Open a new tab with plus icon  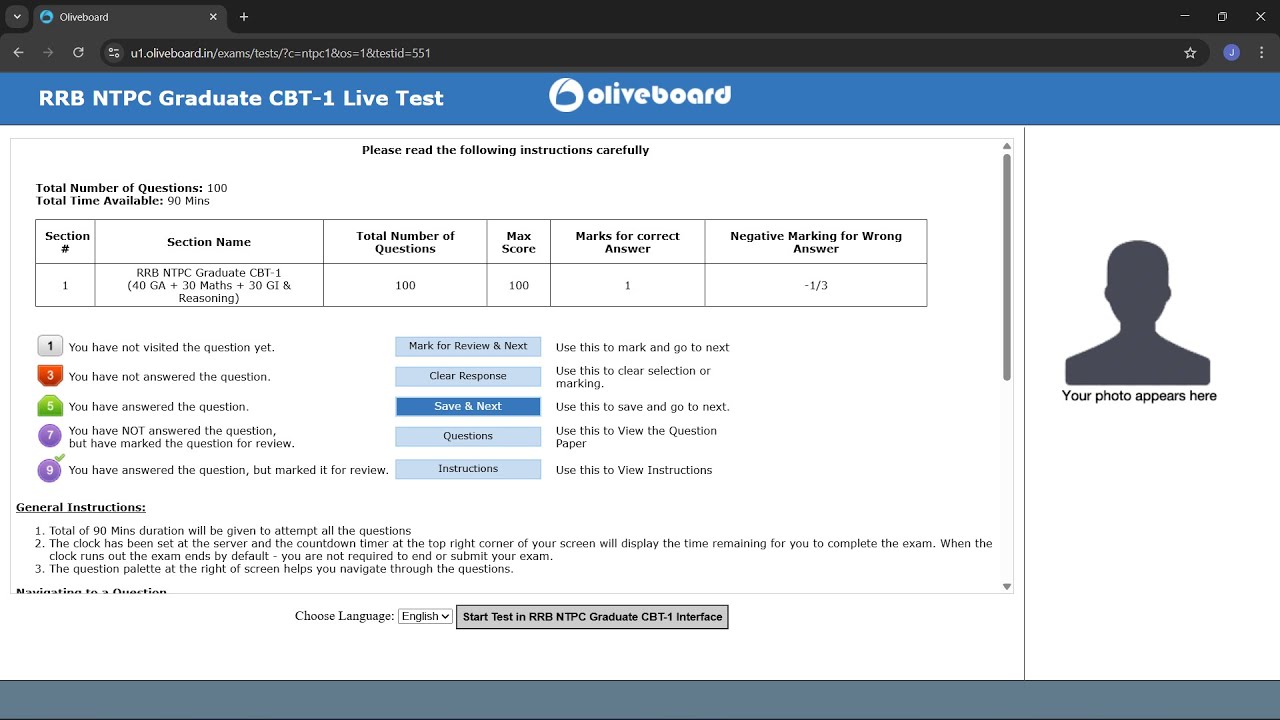click(244, 17)
